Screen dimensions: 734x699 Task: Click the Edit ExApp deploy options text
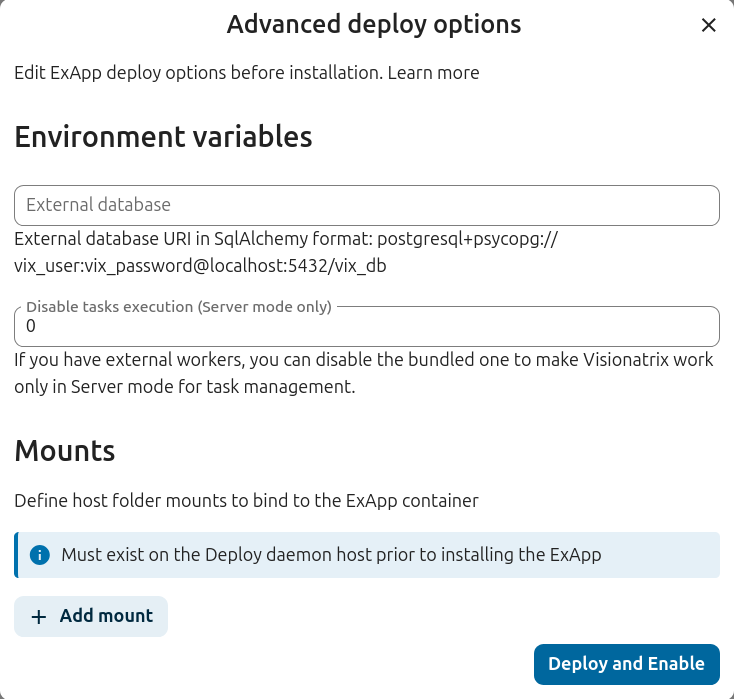point(197,73)
